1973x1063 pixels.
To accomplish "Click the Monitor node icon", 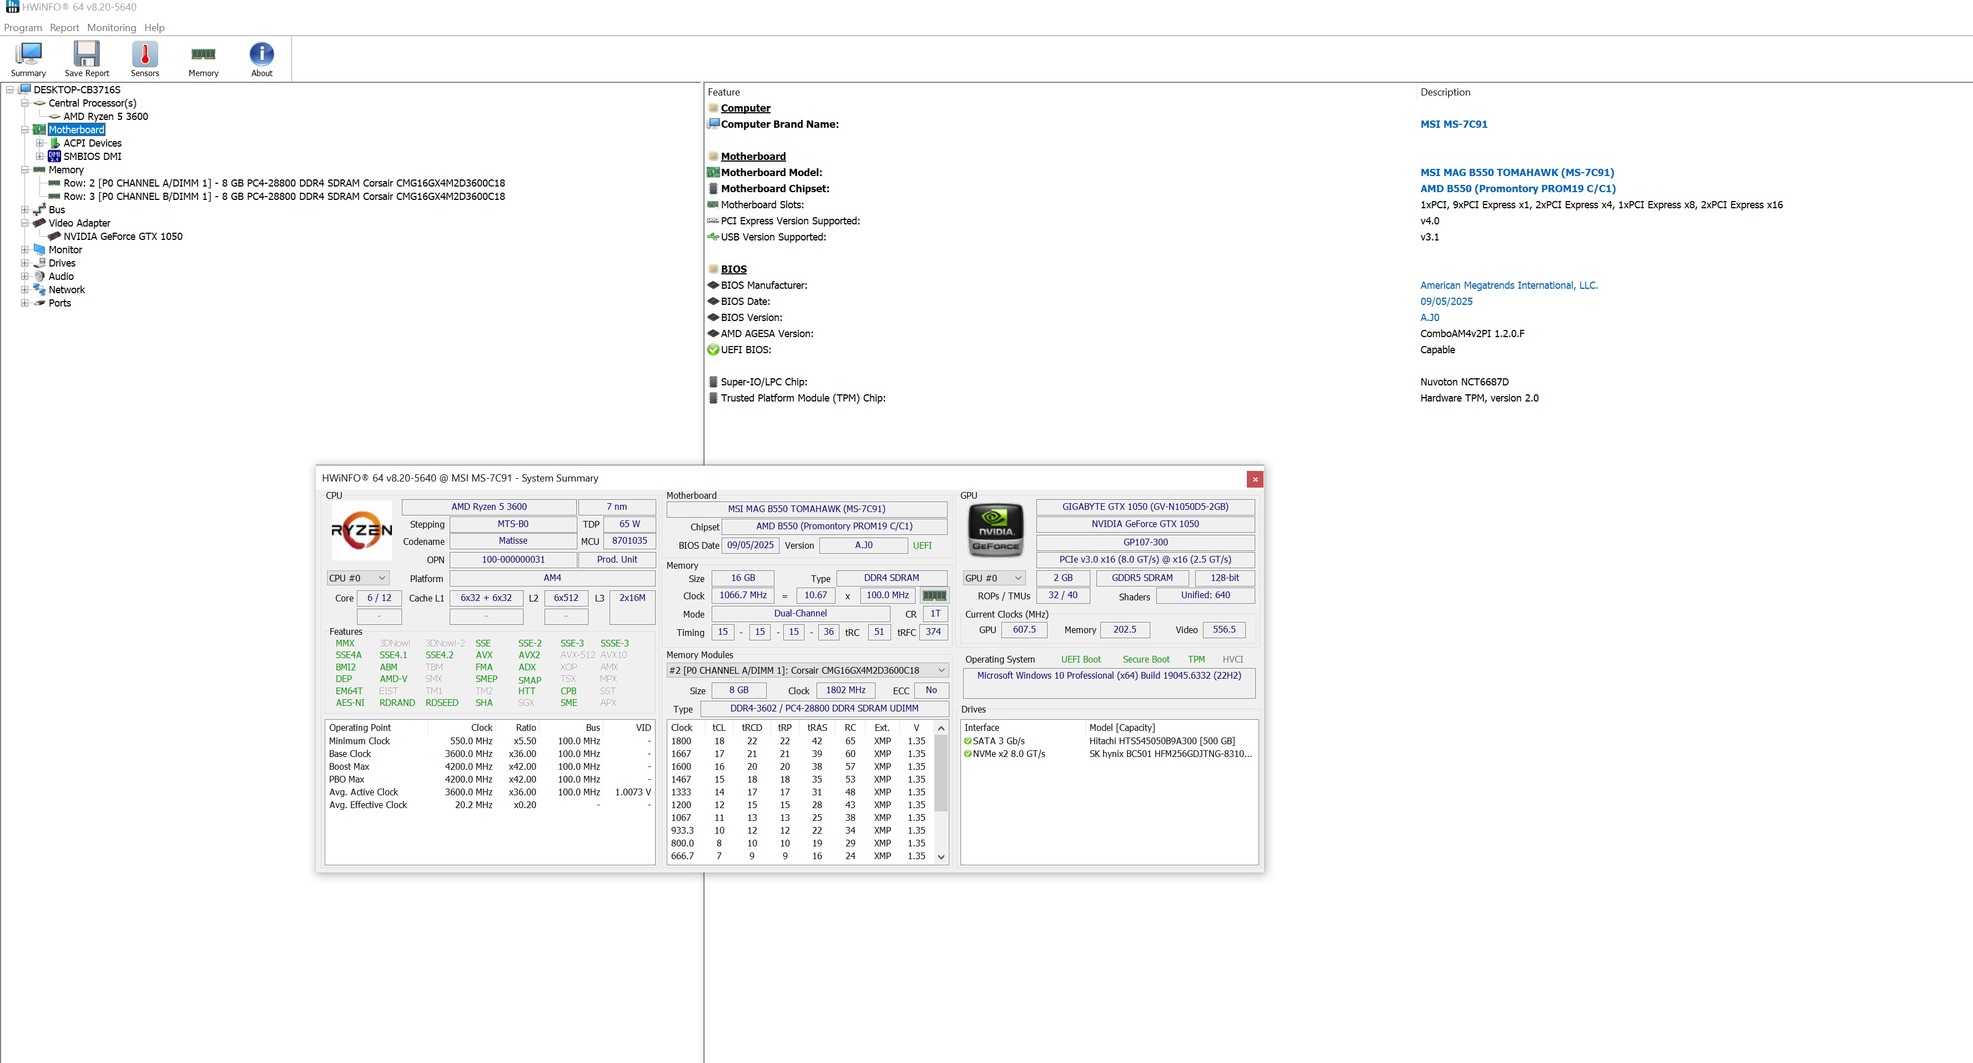I will pos(40,250).
